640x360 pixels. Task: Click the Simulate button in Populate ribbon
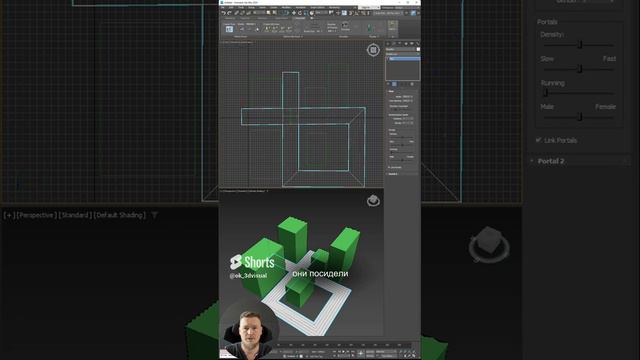[x=345, y=27]
